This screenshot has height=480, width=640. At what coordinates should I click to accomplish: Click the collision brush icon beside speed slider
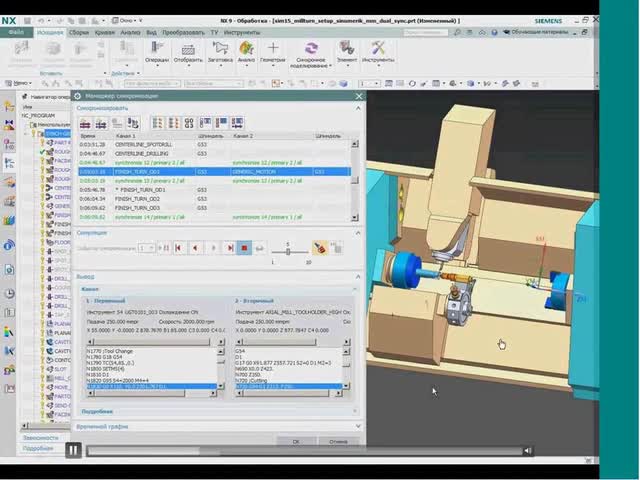[320, 248]
